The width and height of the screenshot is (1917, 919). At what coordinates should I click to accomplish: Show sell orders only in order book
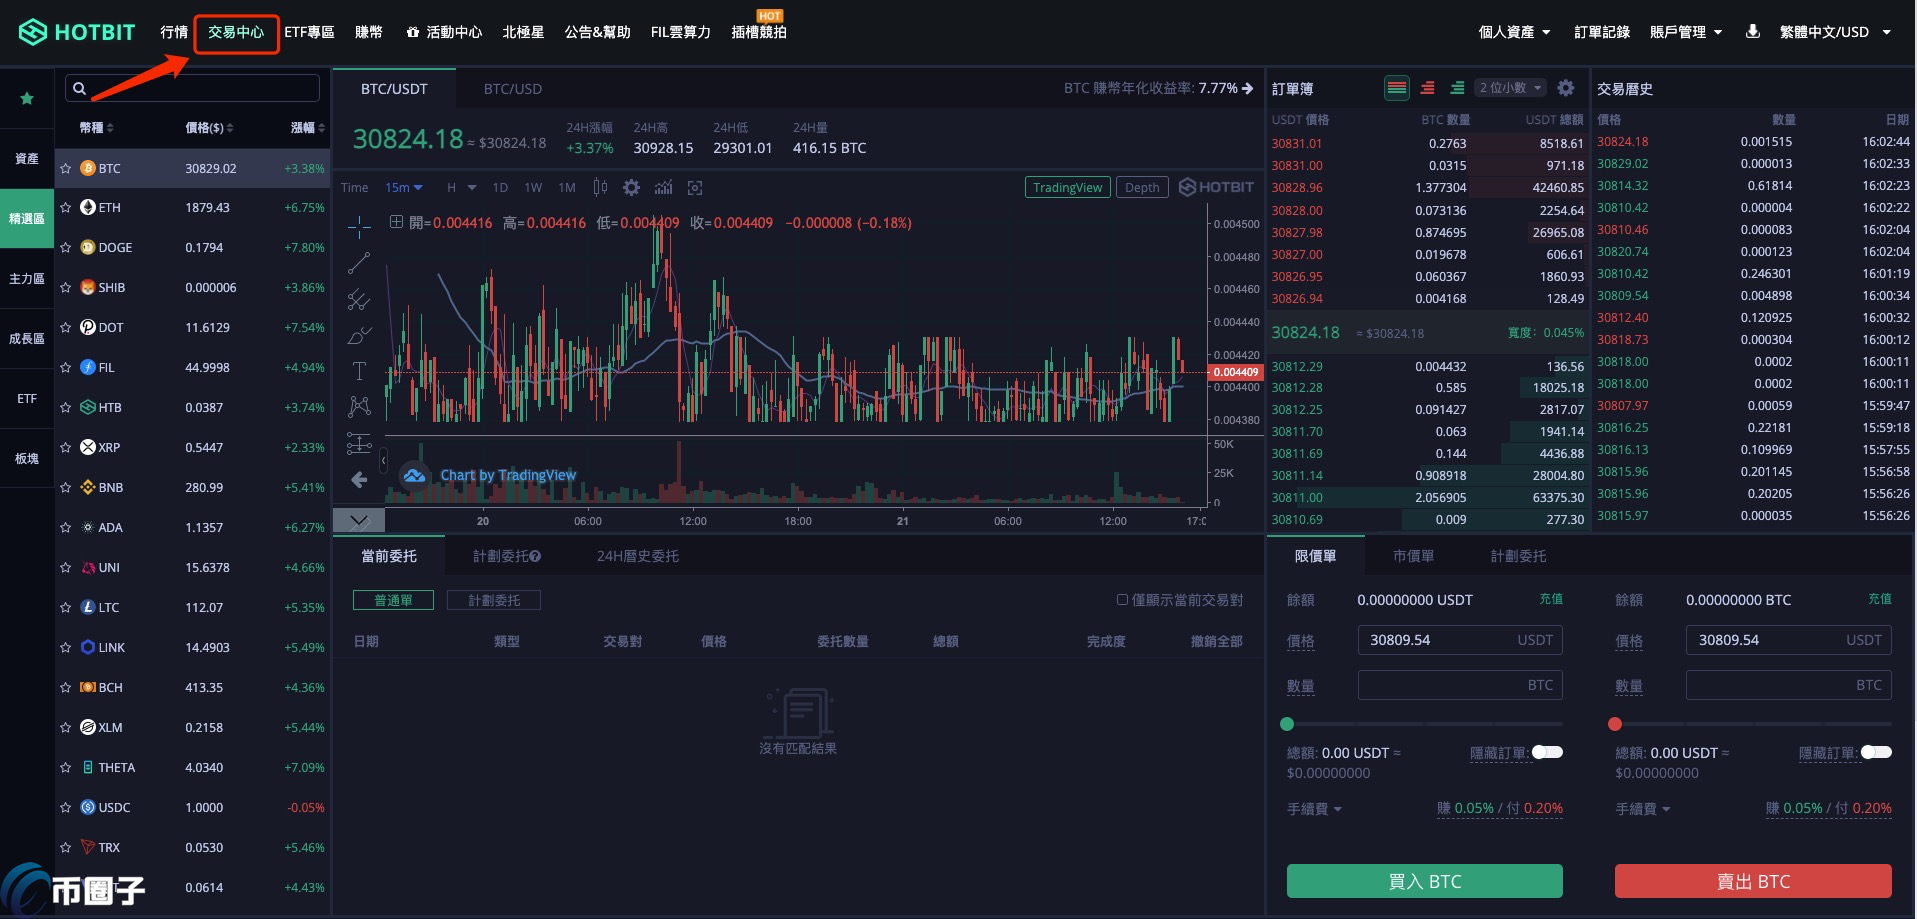(x=1427, y=88)
